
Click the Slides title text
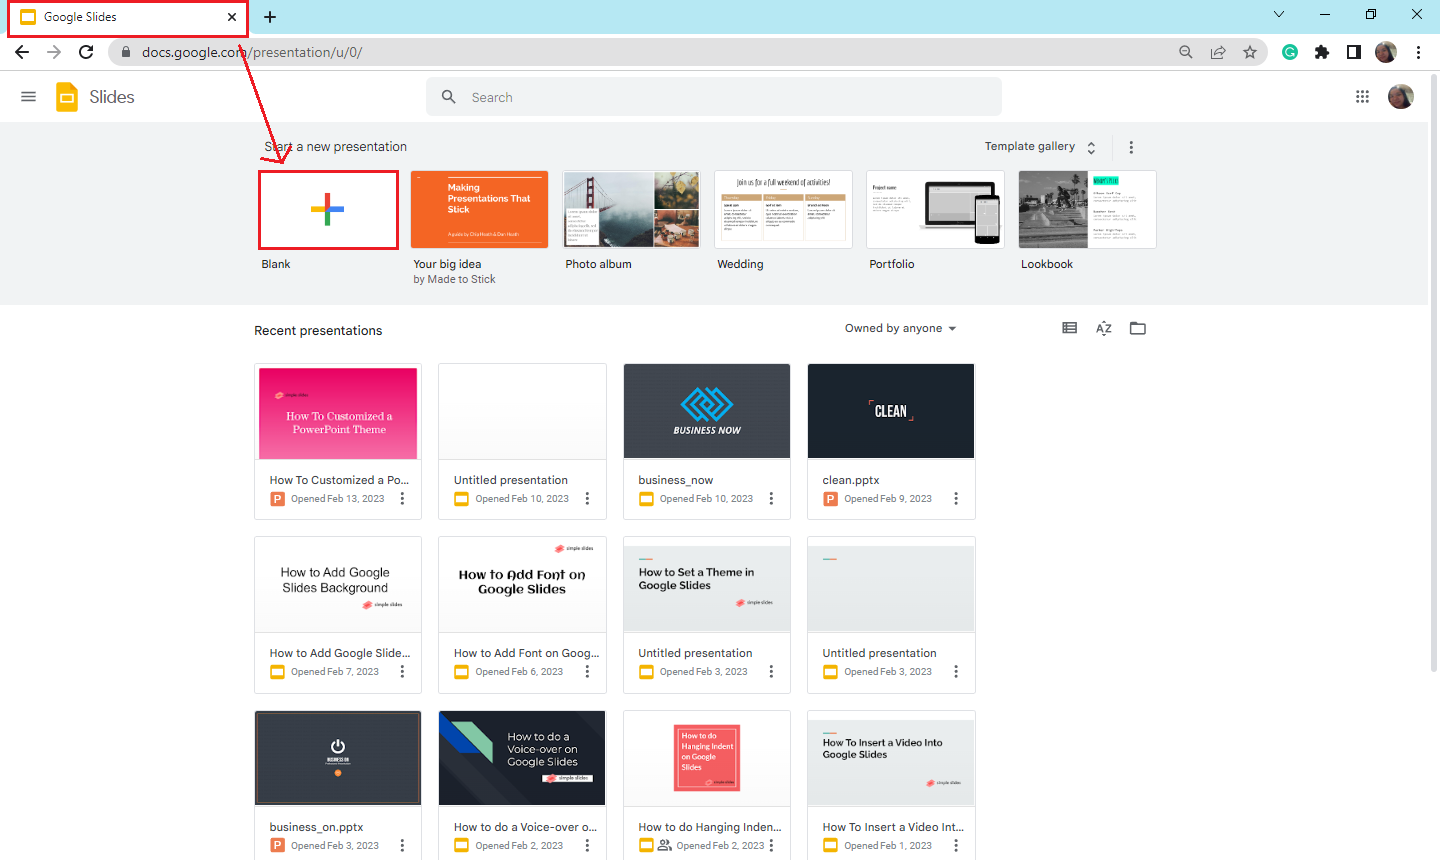(x=112, y=97)
